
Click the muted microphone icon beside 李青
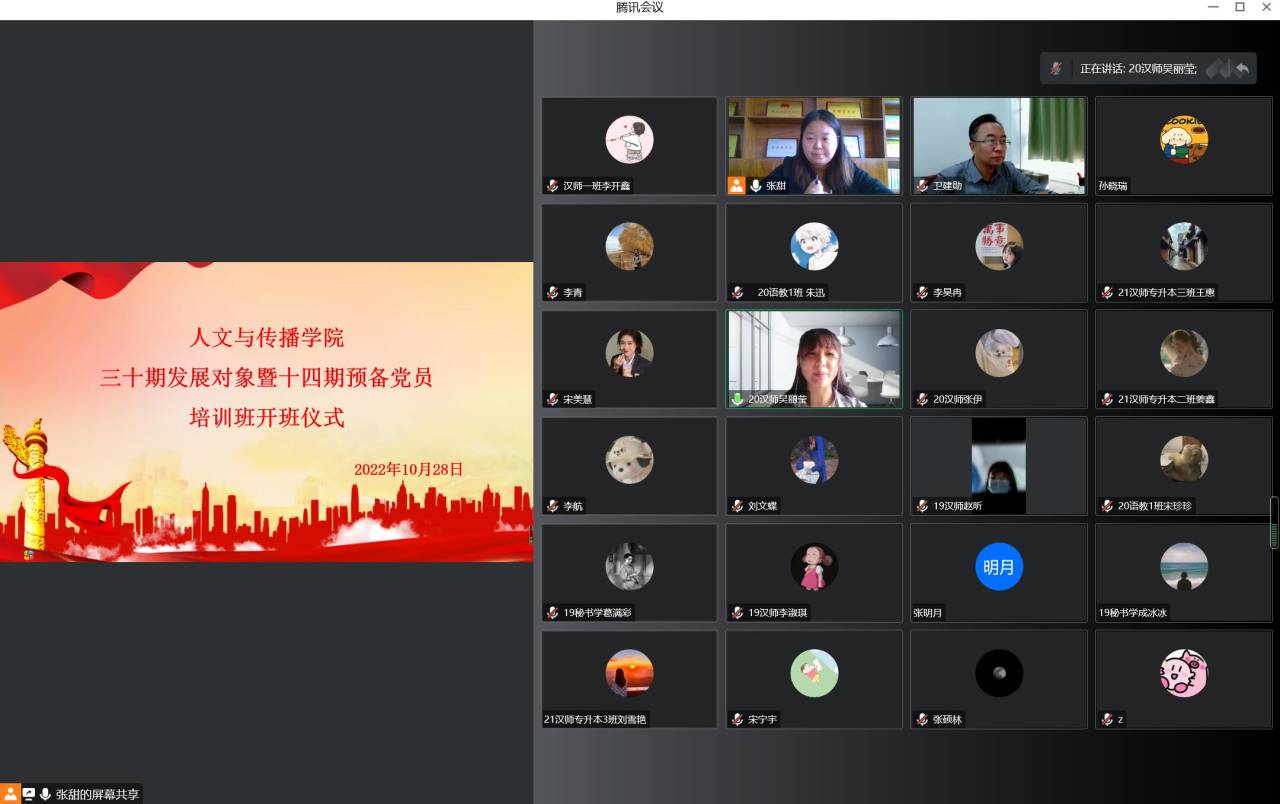(552, 293)
